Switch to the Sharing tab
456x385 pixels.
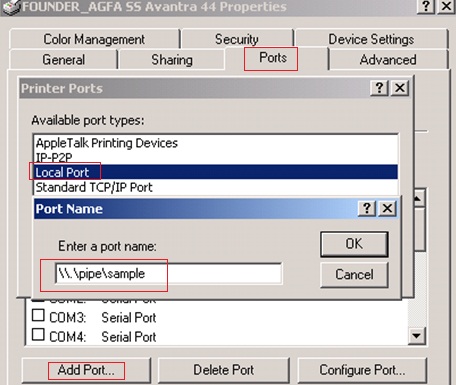tap(172, 60)
